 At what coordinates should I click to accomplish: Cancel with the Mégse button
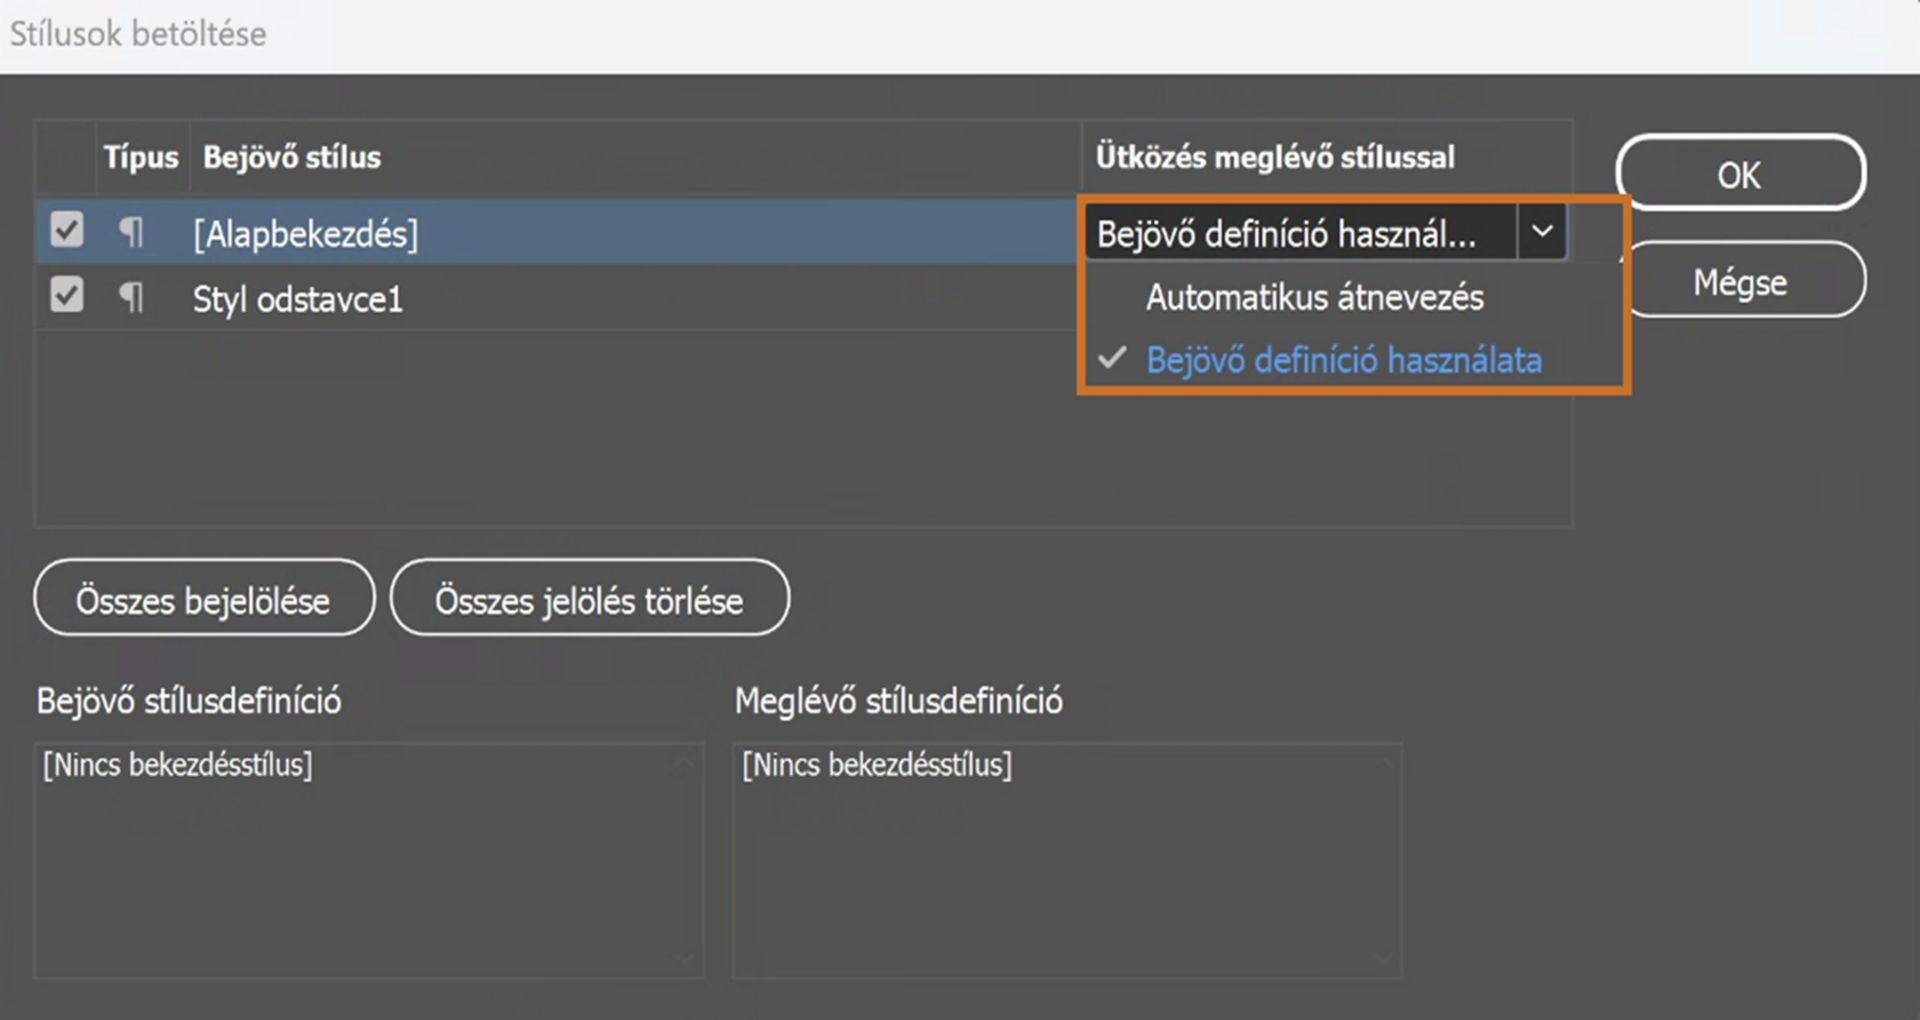tap(1741, 282)
